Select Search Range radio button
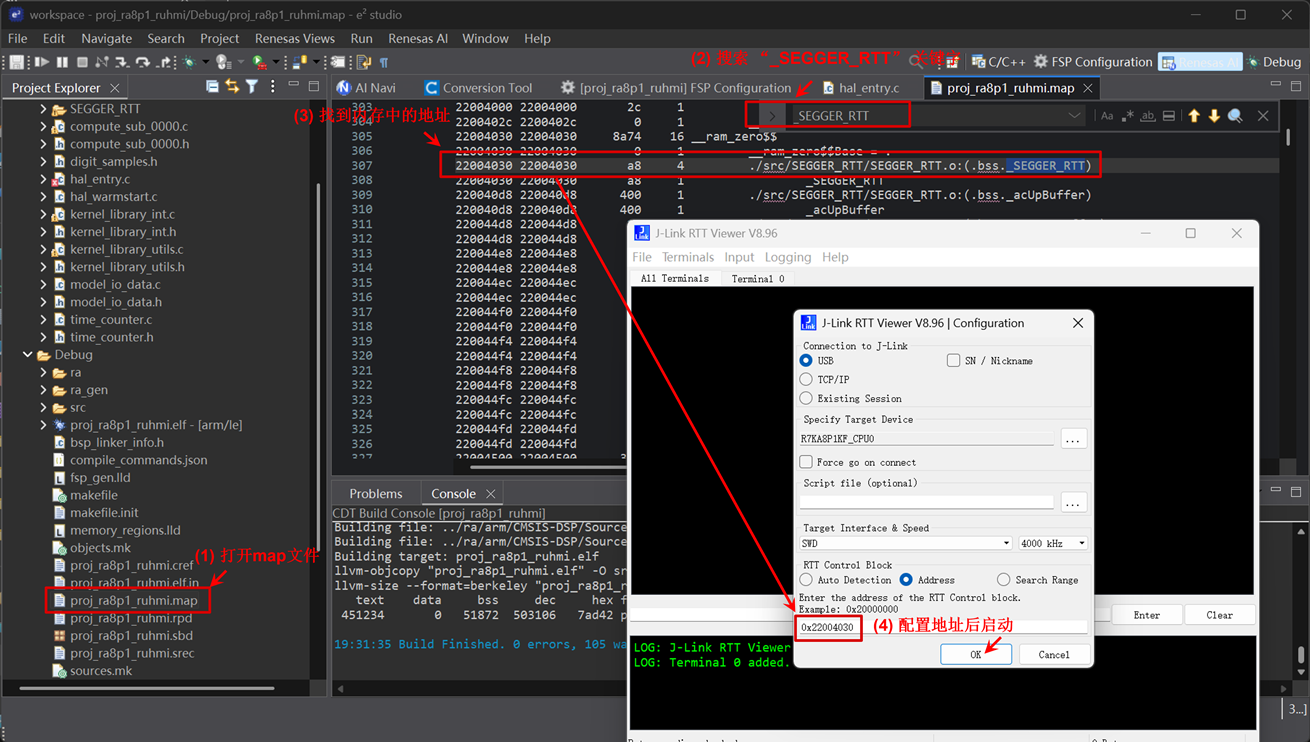The image size is (1310, 742). [1003, 580]
